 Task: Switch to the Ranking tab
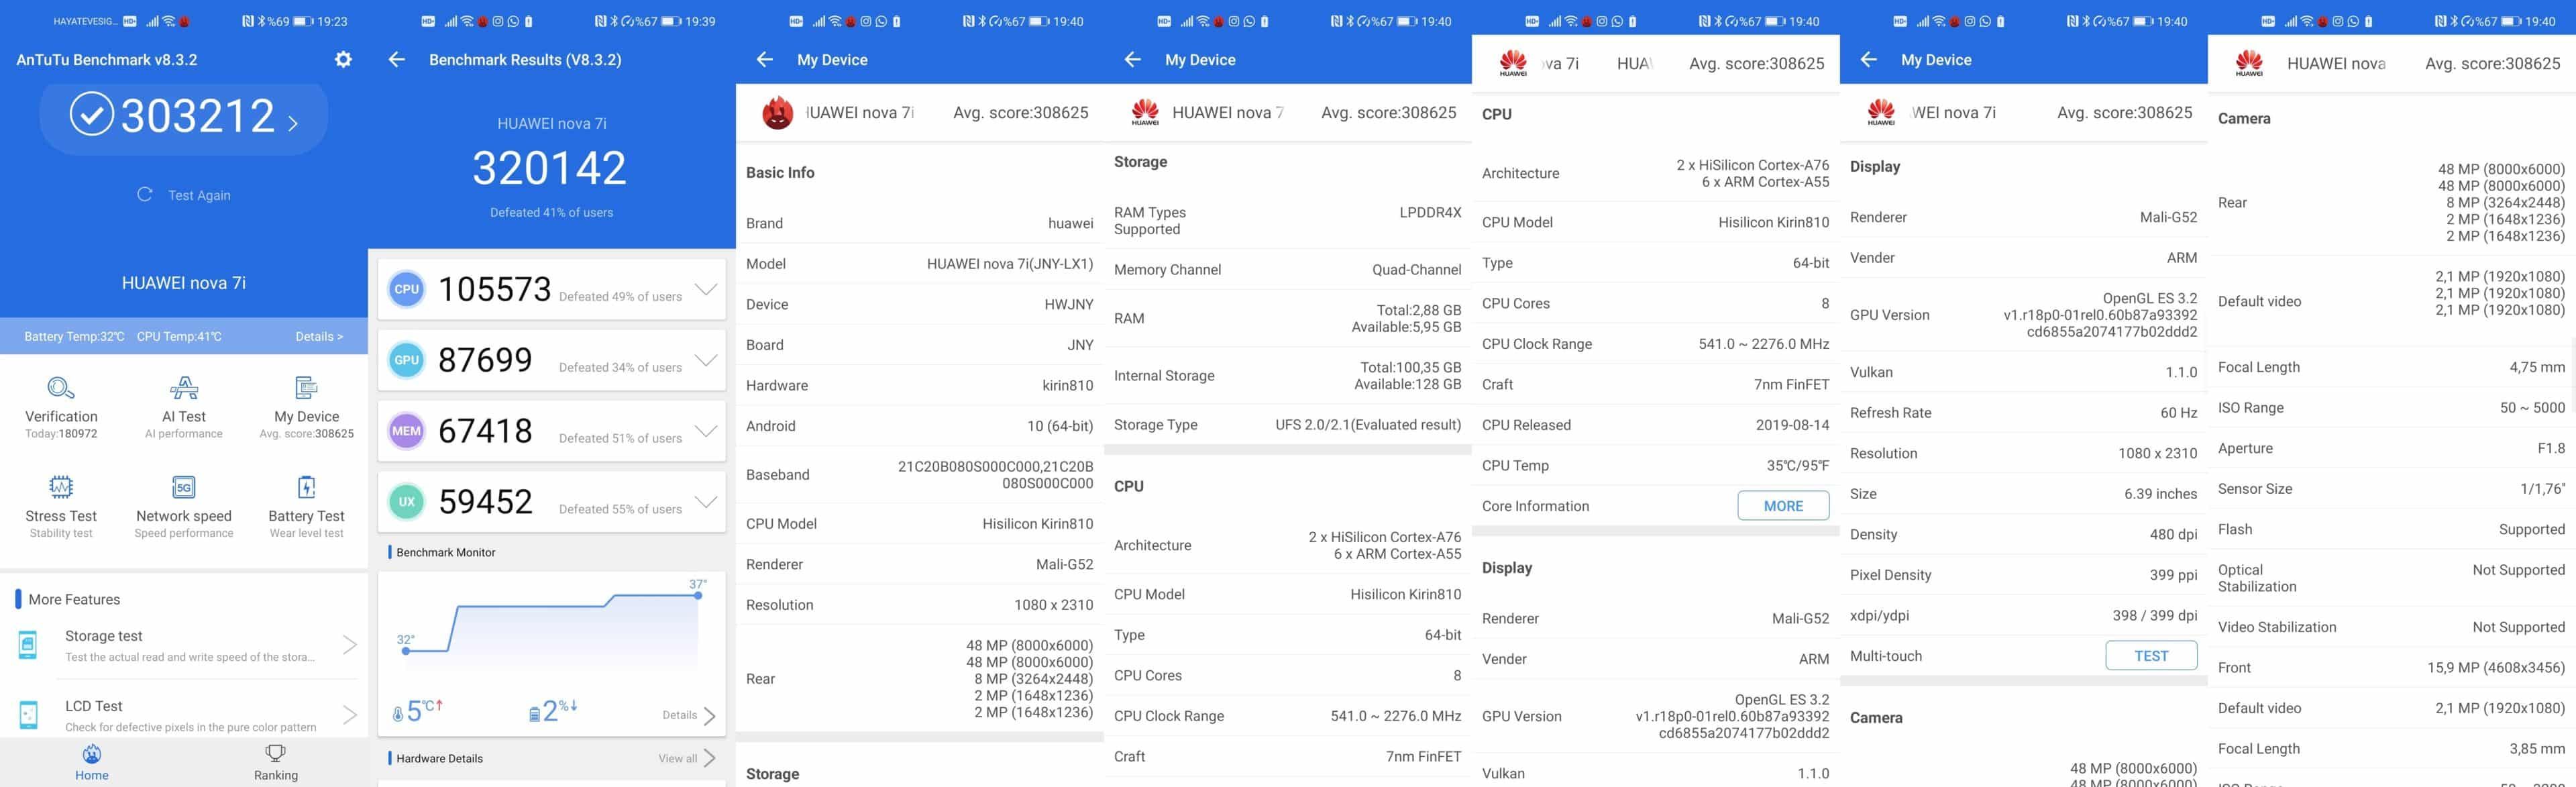[x=276, y=763]
